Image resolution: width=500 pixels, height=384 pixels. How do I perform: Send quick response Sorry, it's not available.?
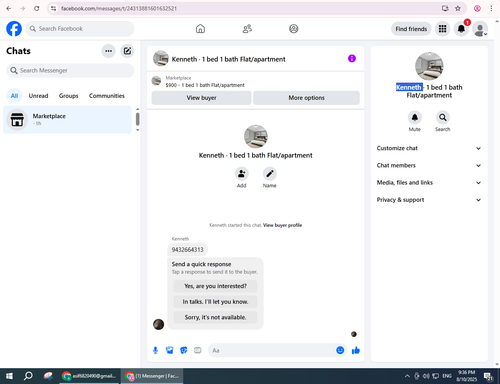click(215, 317)
